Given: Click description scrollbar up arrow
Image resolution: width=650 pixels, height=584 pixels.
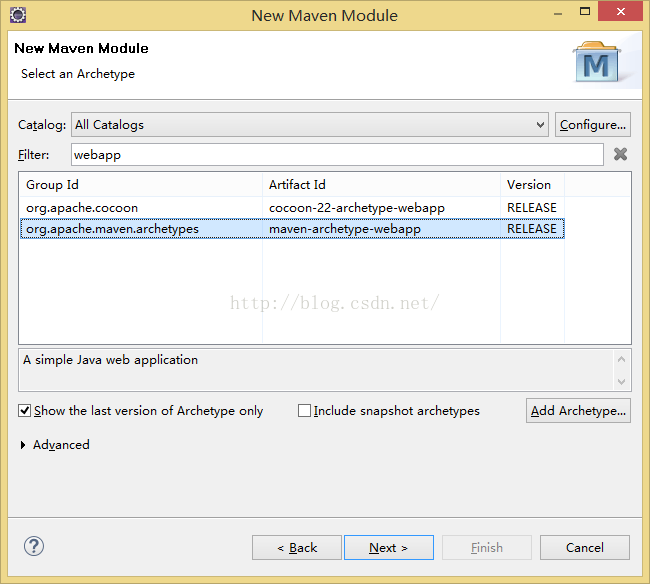Looking at the screenshot, I should (621, 359).
